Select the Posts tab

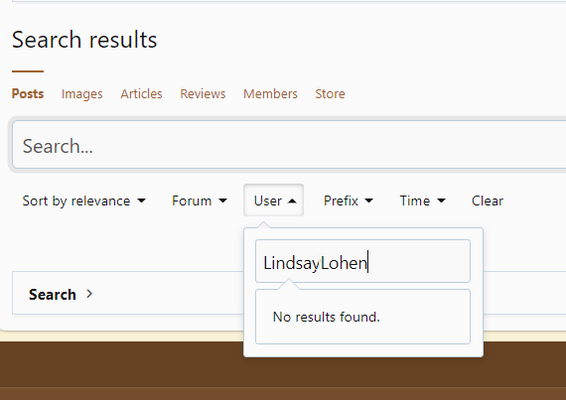coord(28,94)
